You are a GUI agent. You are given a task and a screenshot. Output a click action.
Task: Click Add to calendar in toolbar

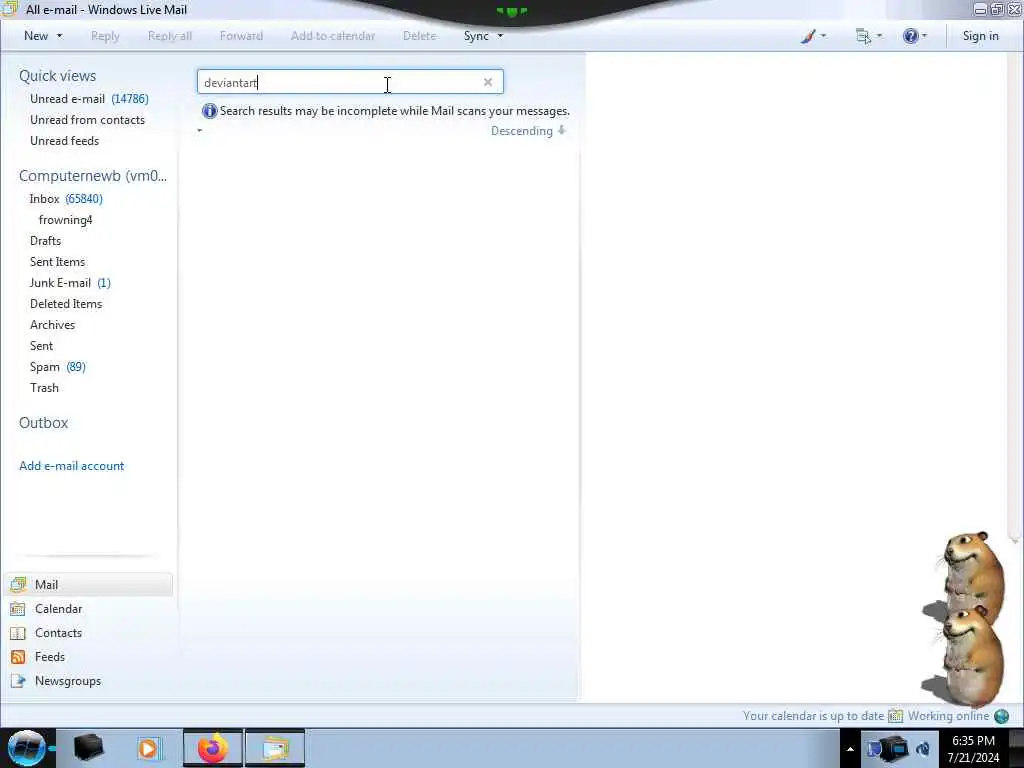(x=333, y=36)
